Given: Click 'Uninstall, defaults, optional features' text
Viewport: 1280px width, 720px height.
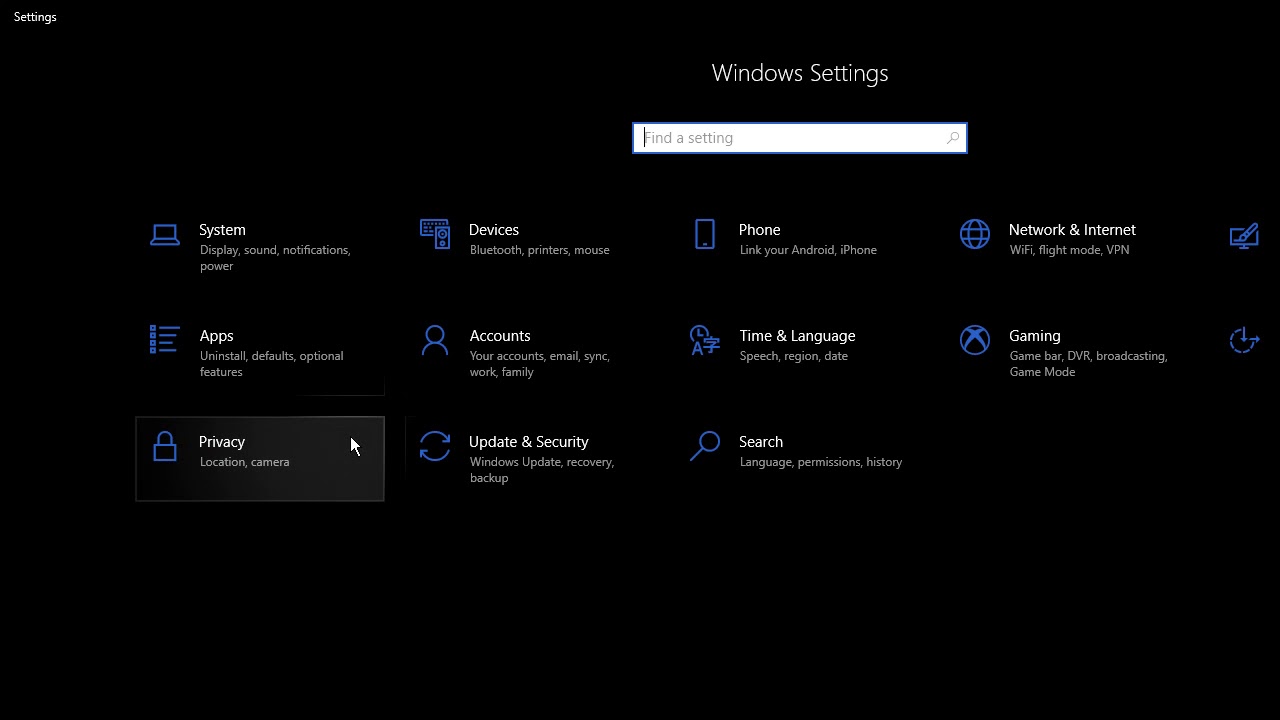Looking at the screenshot, I should pyautogui.click(x=272, y=364).
